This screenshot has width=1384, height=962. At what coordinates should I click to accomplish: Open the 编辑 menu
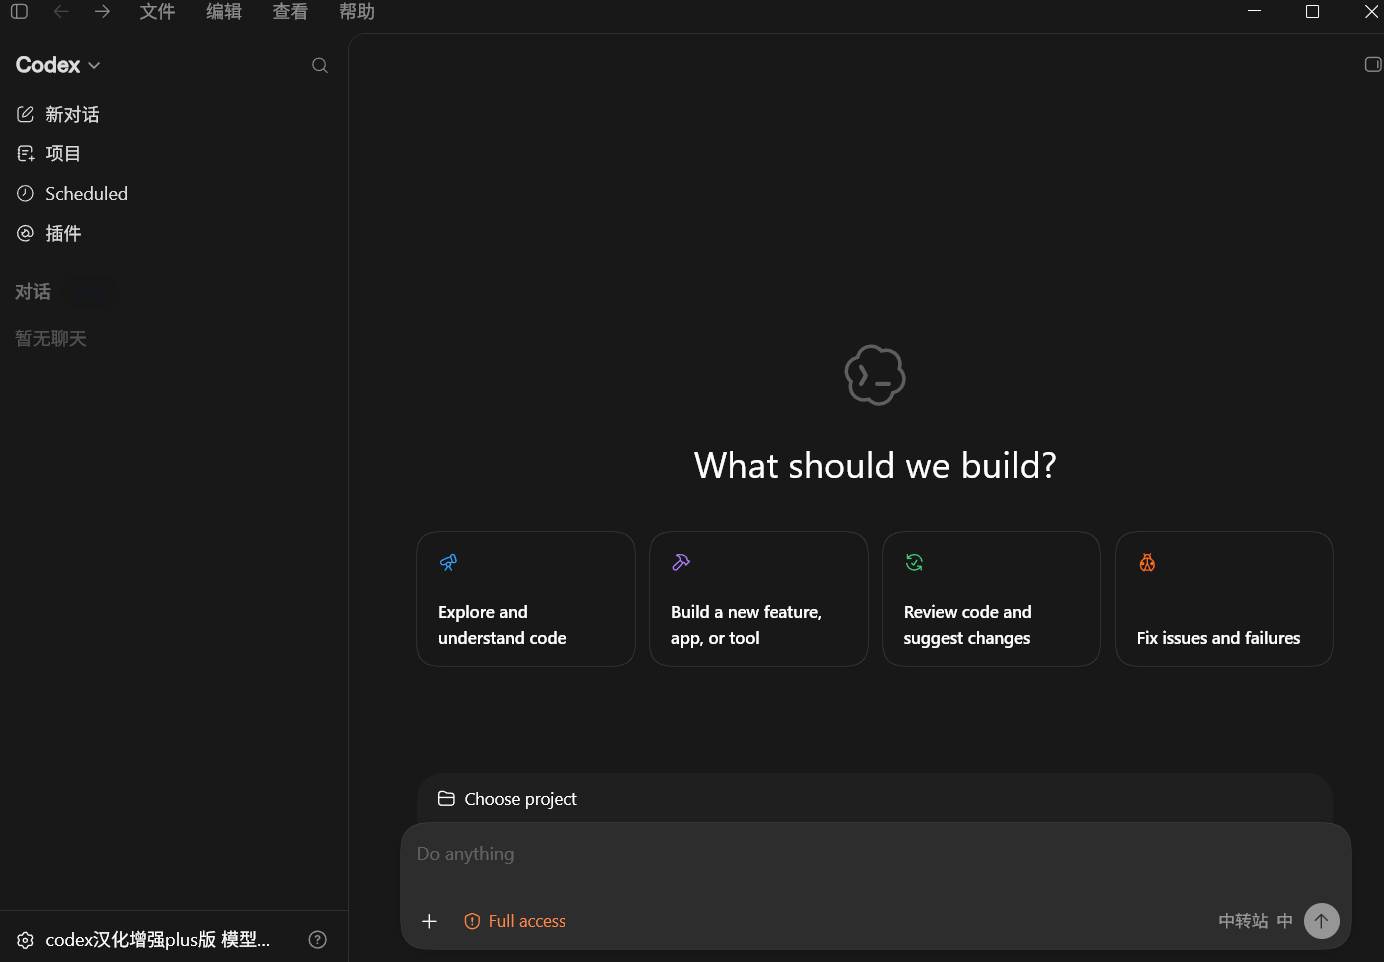tap(224, 12)
